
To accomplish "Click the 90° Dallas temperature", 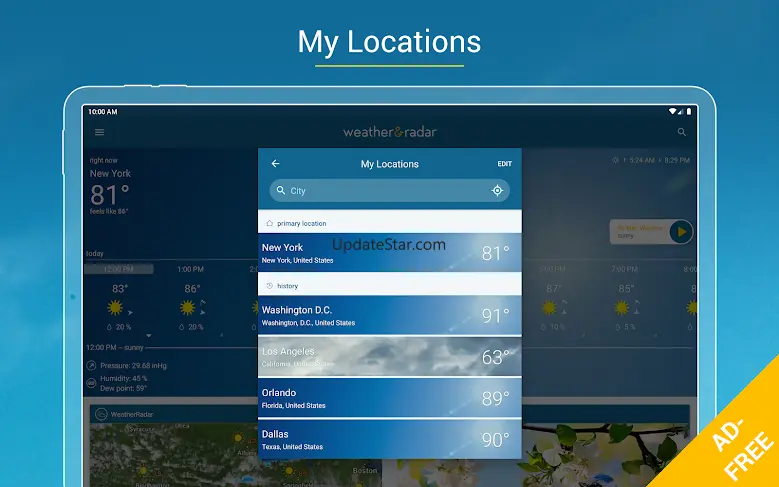I will coord(495,439).
